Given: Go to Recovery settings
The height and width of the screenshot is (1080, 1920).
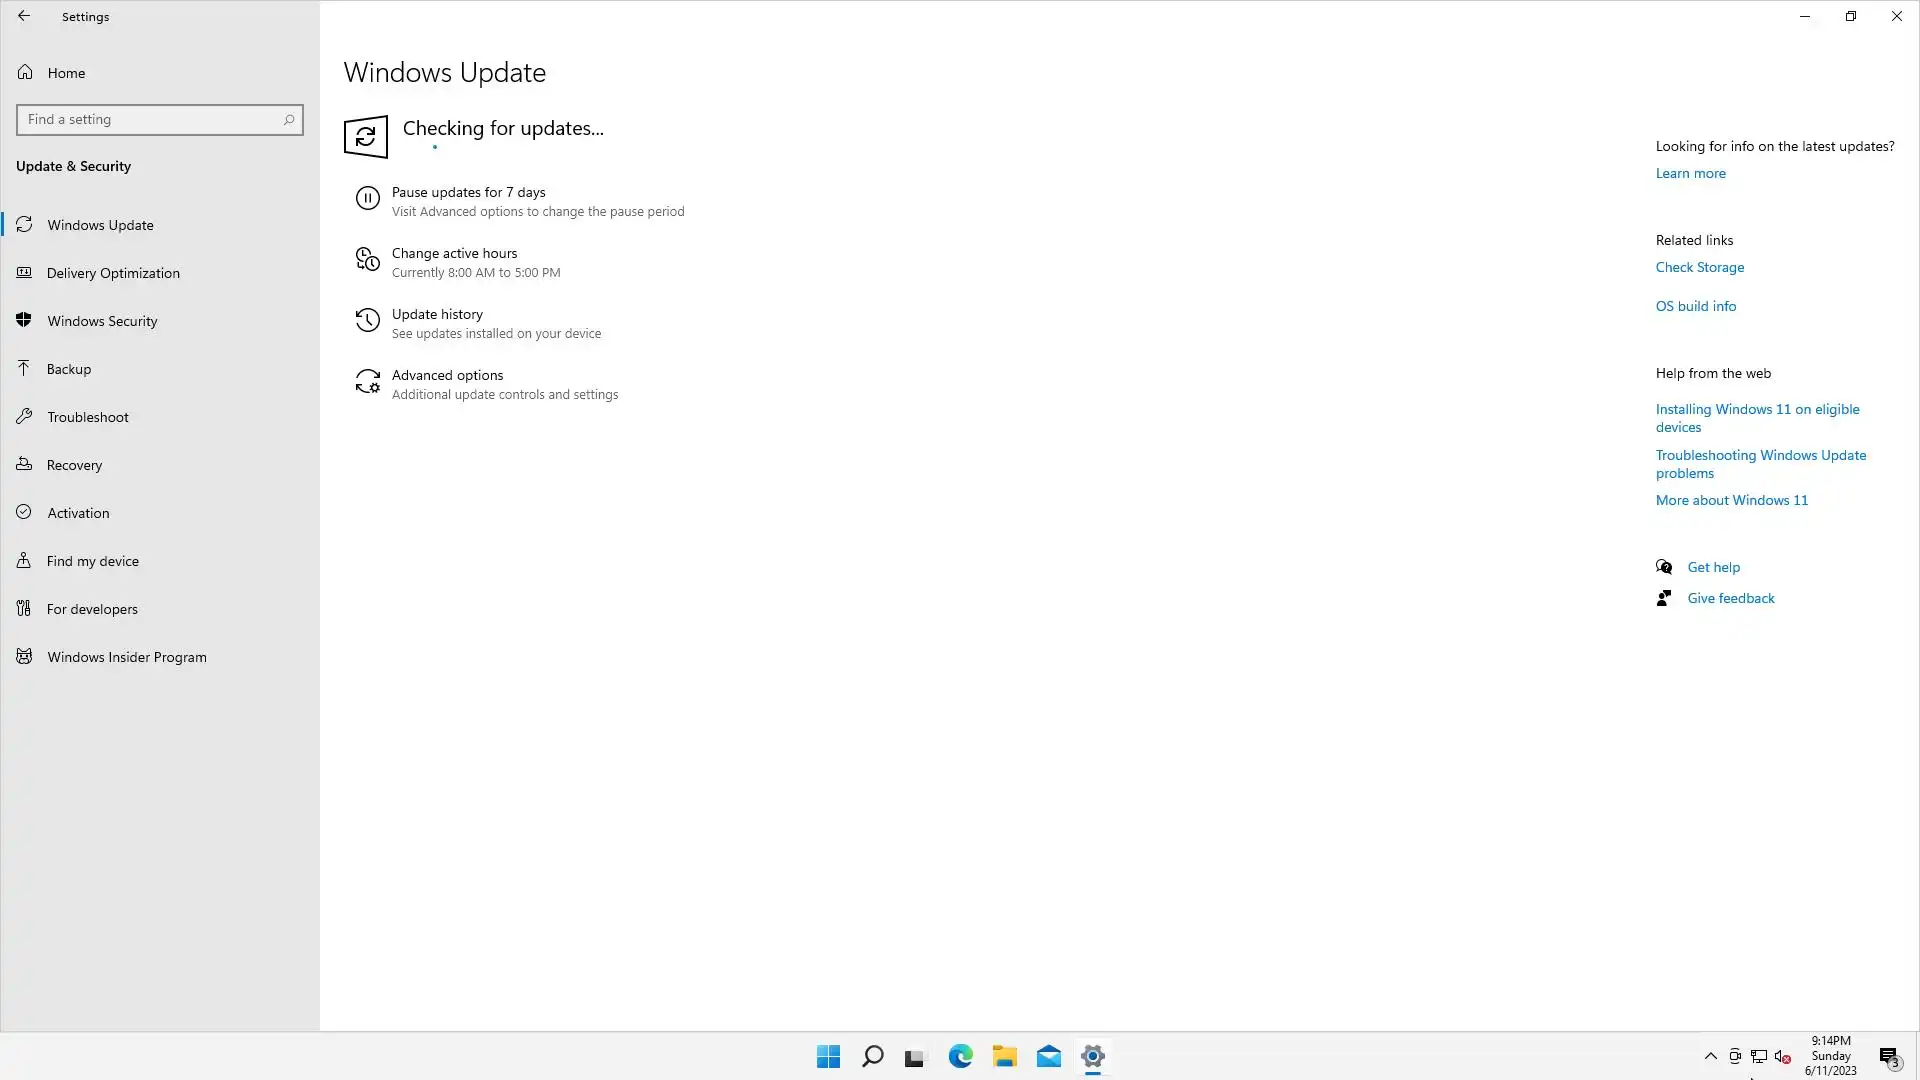Looking at the screenshot, I should coord(74,465).
